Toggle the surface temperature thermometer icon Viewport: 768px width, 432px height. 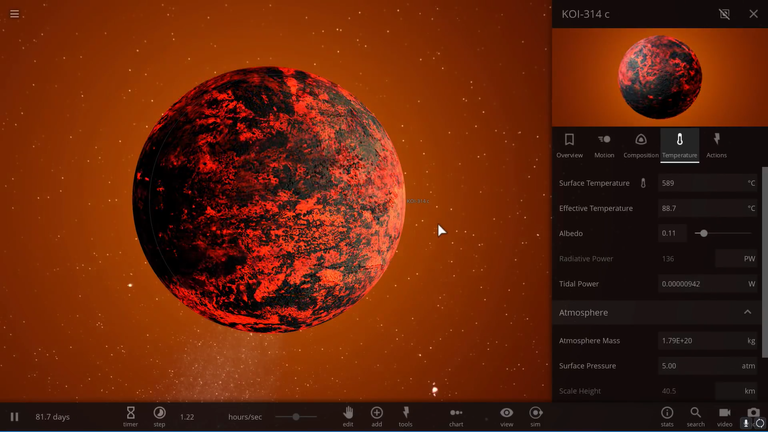(643, 184)
